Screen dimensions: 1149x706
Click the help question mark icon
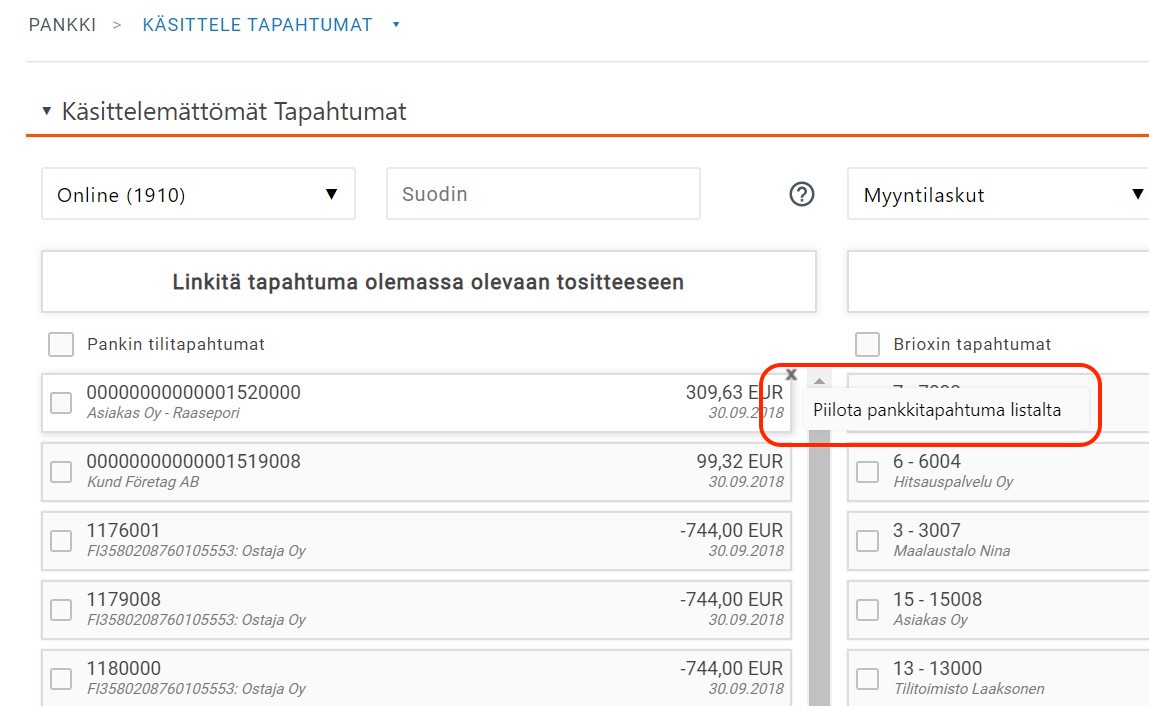802,195
